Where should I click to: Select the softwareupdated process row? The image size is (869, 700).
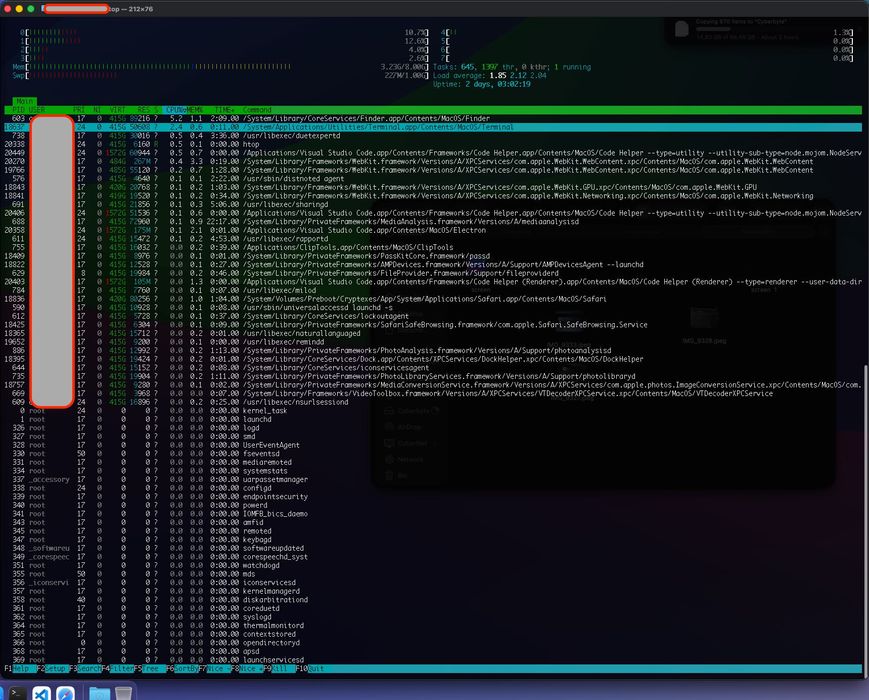(x=433, y=548)
